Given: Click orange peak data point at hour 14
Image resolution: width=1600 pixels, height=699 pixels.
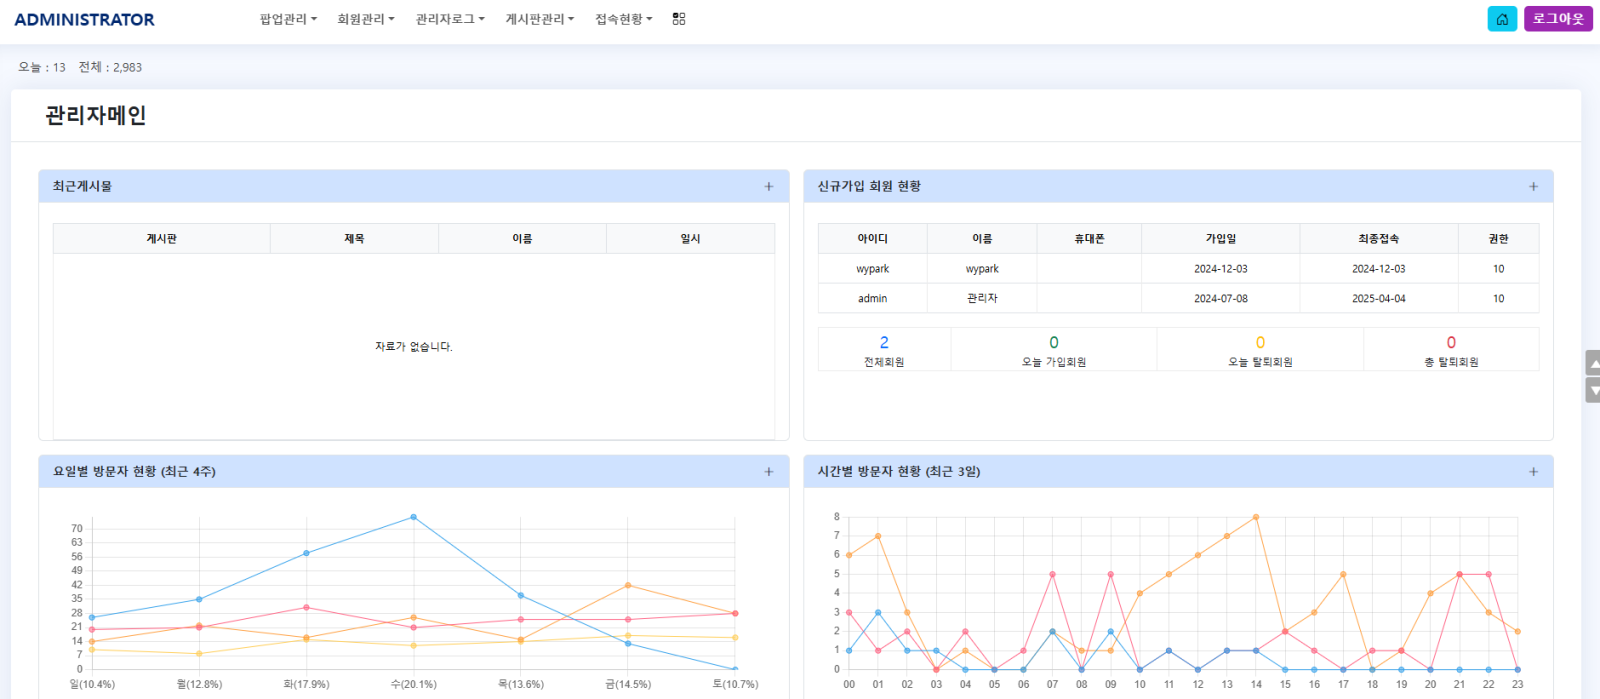Looking at the screenshot, I should tap(1256, 517).
